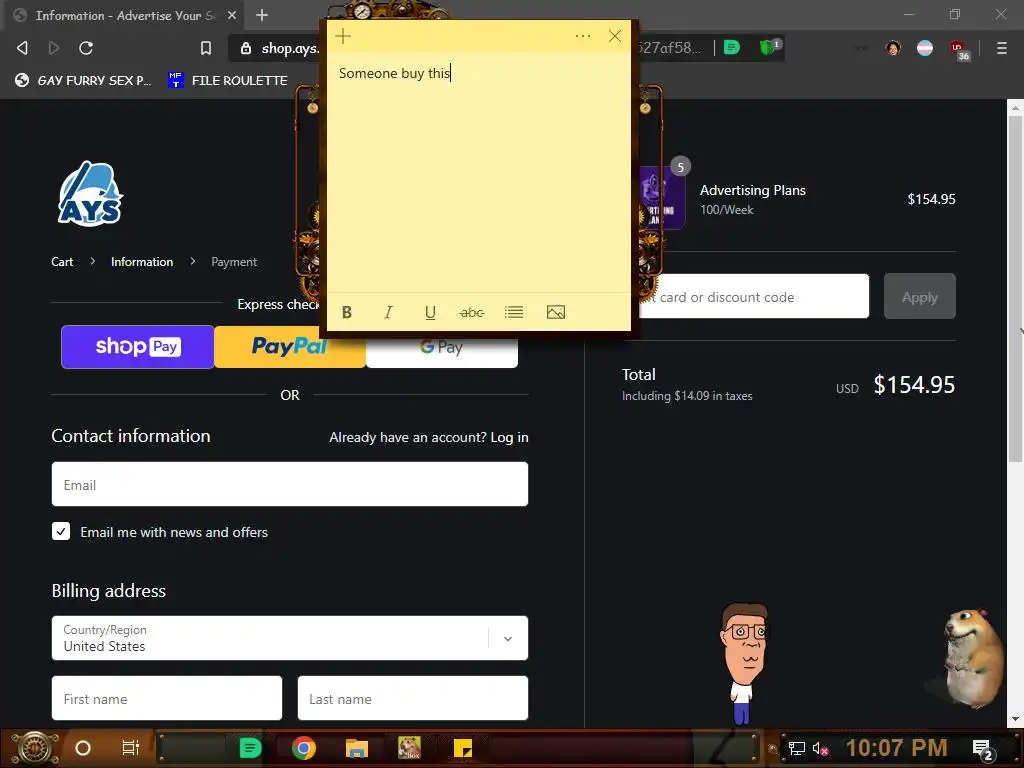This screenshot has height=768, width=1024.
Task: Insert image into sticky note
Action: (x=556, y=312)
